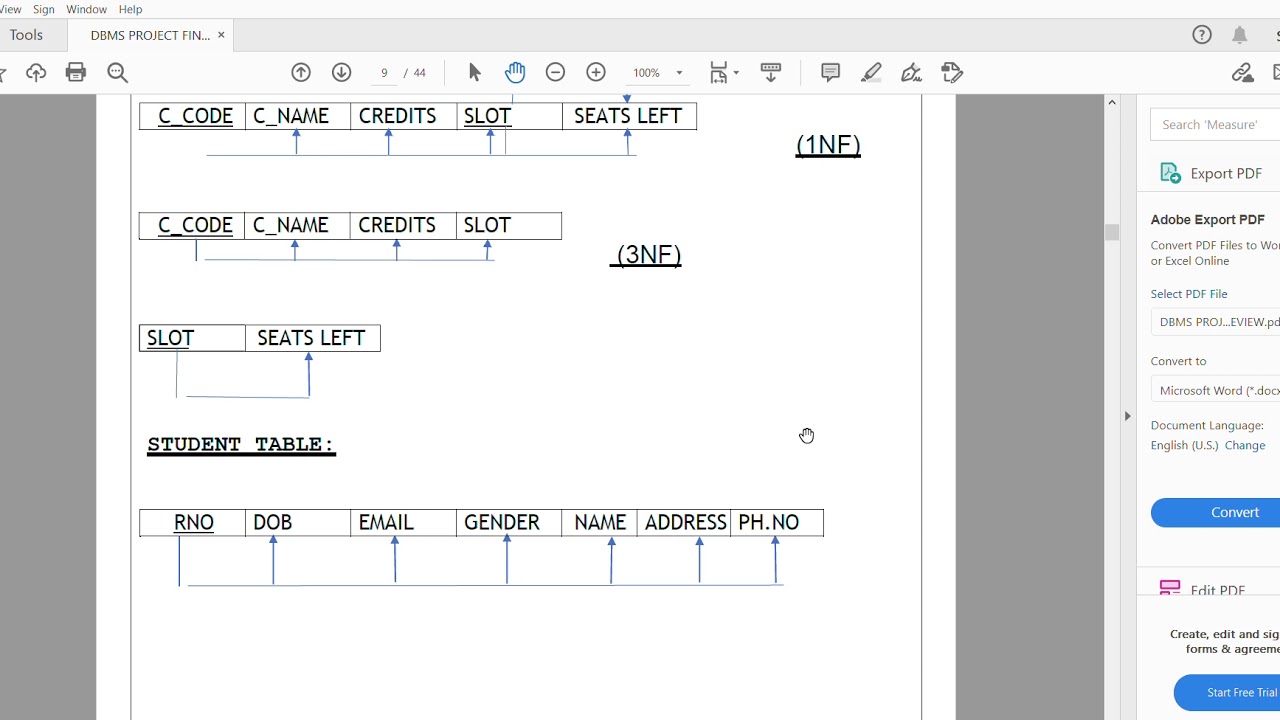
Task: Activate the hand pan tool
Action: (x=515, y=72)
